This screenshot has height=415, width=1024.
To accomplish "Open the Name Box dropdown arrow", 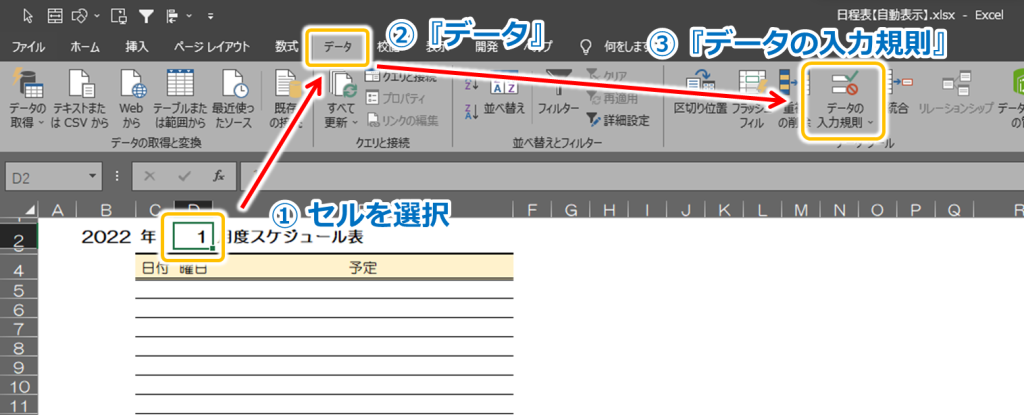I will point(93,176).
